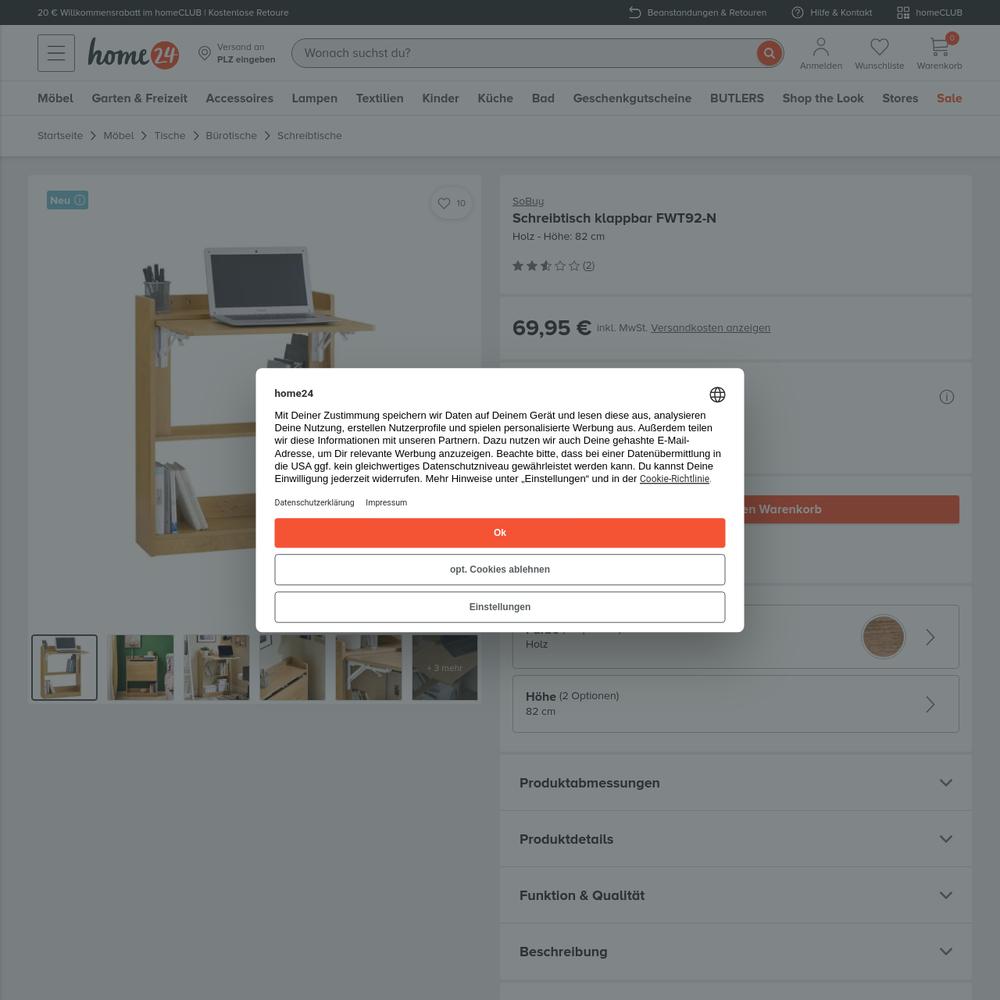Submit search with magnifier icon
Screen dimensions: 1000x1000
click(769, 53)
